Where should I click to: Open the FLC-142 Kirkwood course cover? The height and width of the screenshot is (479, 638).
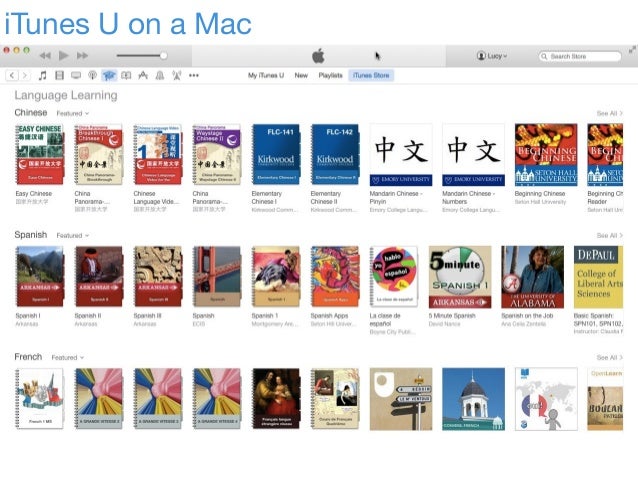[334, 154]
